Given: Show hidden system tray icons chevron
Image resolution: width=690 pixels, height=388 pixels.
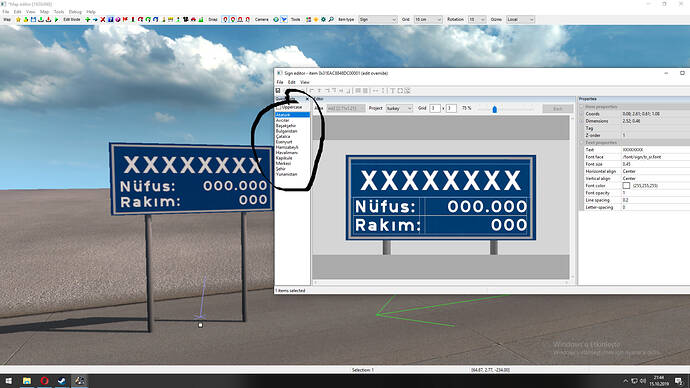Looking at the screenshot, I should (x=625, y=381).
